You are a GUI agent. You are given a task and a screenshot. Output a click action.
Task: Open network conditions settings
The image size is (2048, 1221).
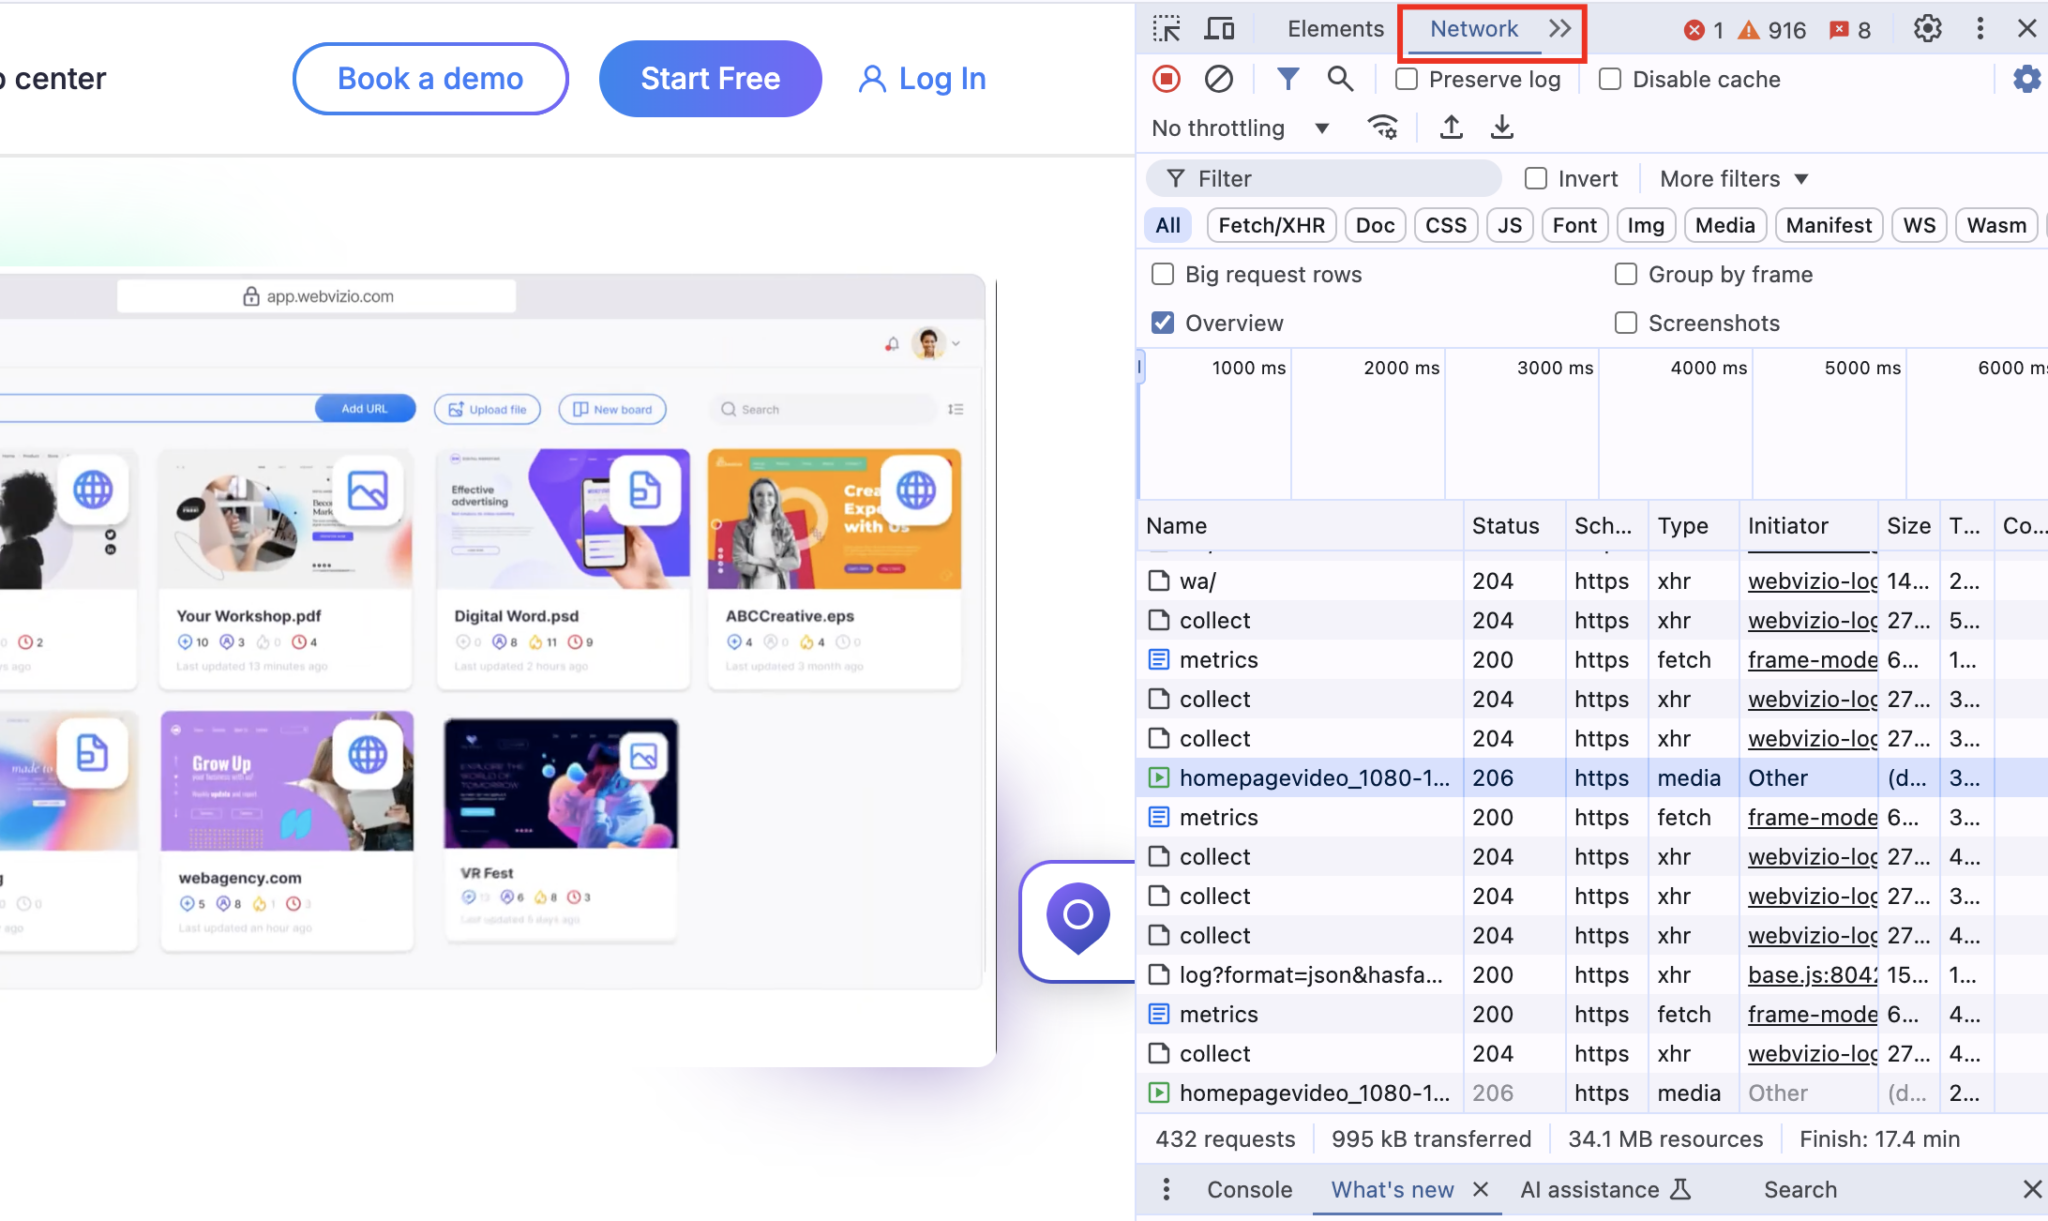1383,127
